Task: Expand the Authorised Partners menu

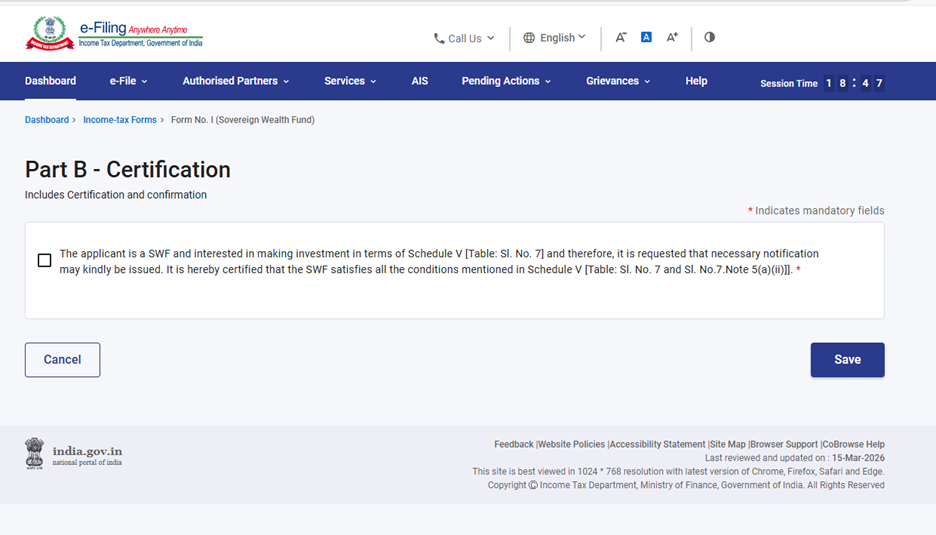Action: pos(235,81)
